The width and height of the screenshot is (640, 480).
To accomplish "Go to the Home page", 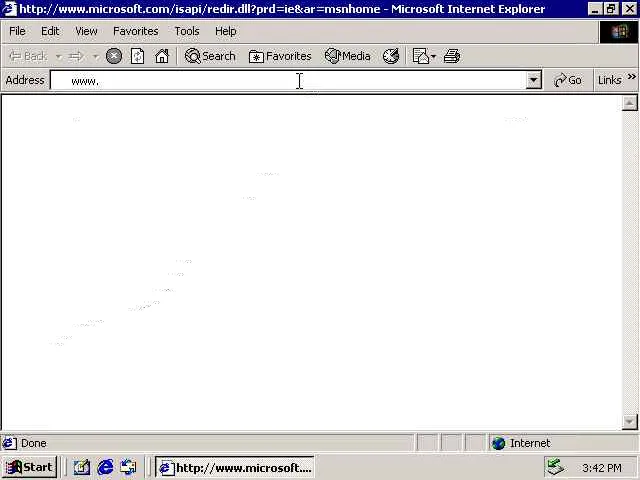I will (x=162, y=56).
